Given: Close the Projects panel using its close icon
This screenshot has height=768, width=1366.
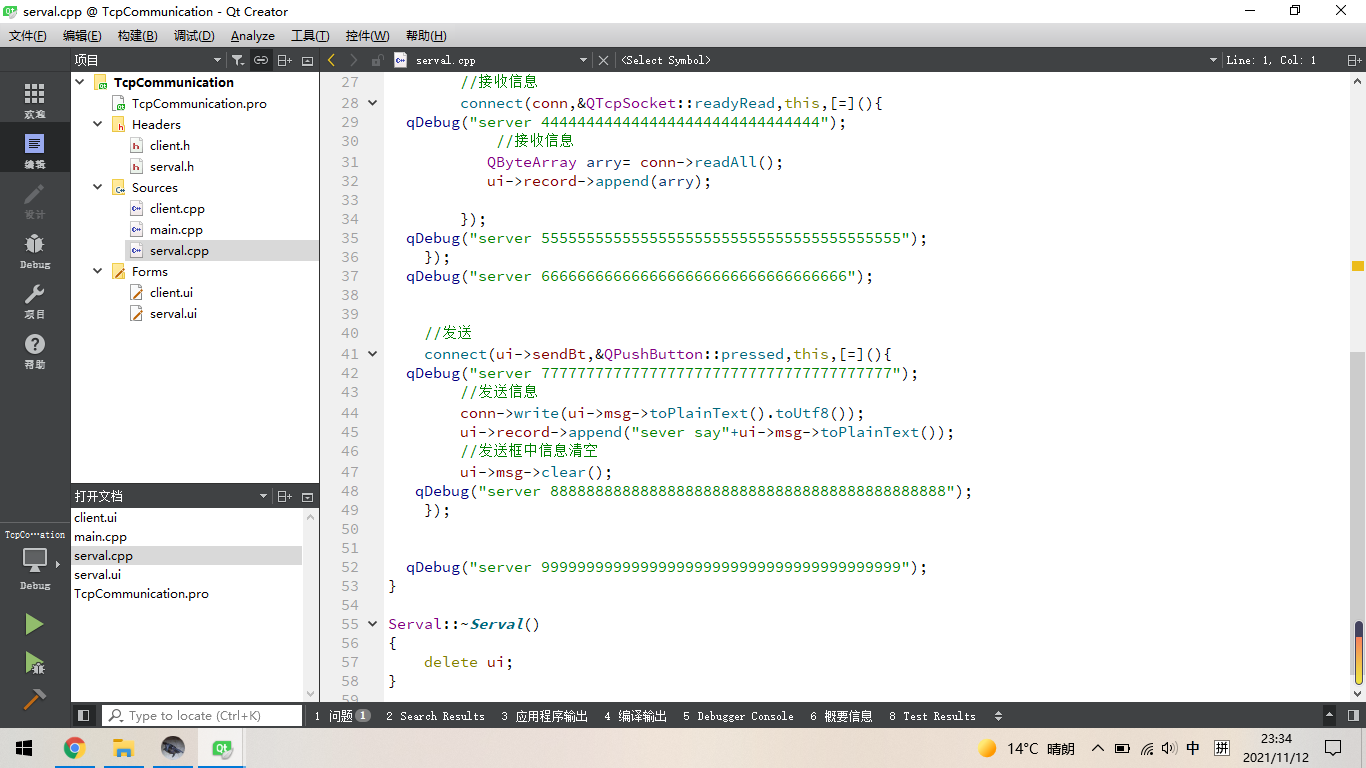Looking at the screenshot, I should (307, 60).
